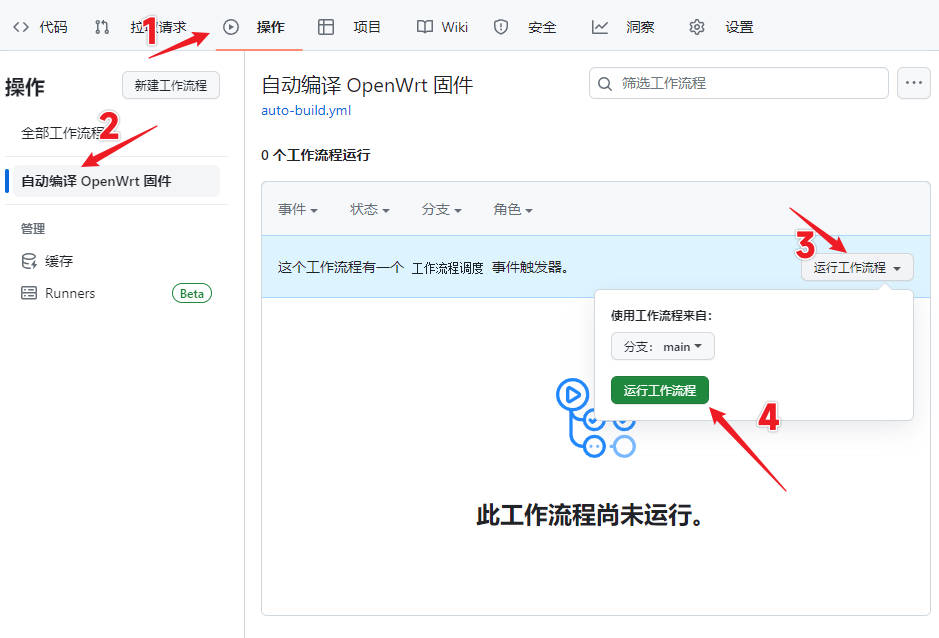The width and height of the screenshot is (939, 638).
Task: Click the Beta badge beside Runners
Action: [192, 294]
